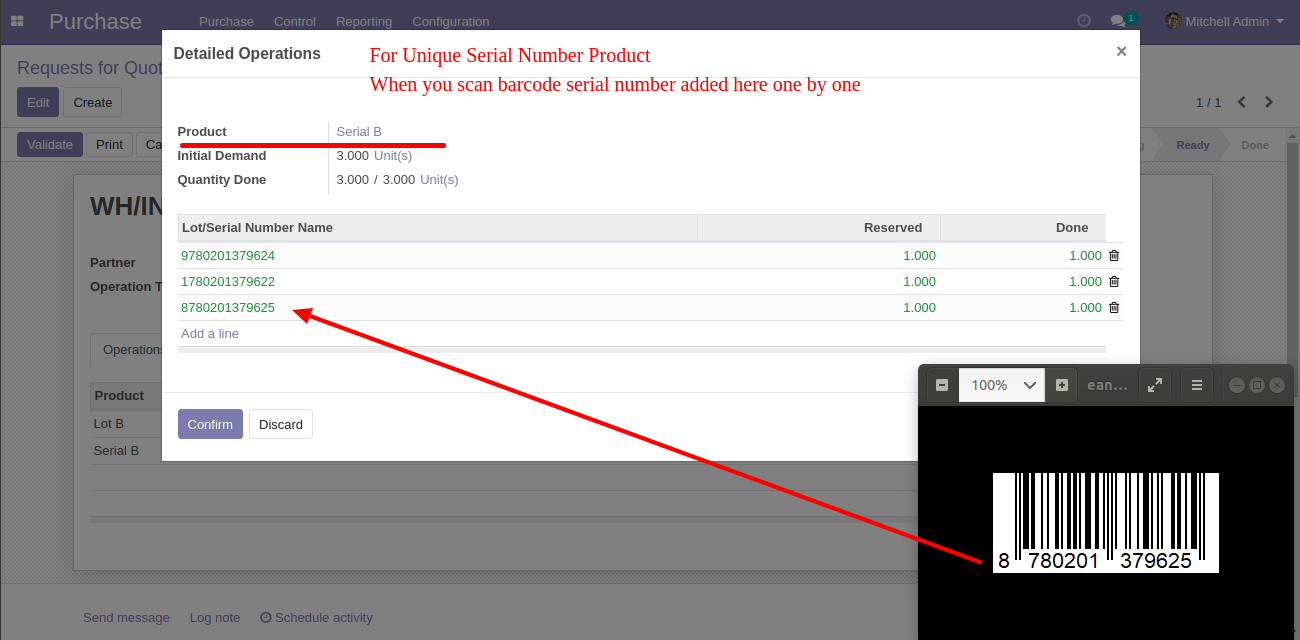Image resolution: width=1300 pixels, height=640 pixels.
Task: Open the activities clock icon in navbar
Action: 1084,21
